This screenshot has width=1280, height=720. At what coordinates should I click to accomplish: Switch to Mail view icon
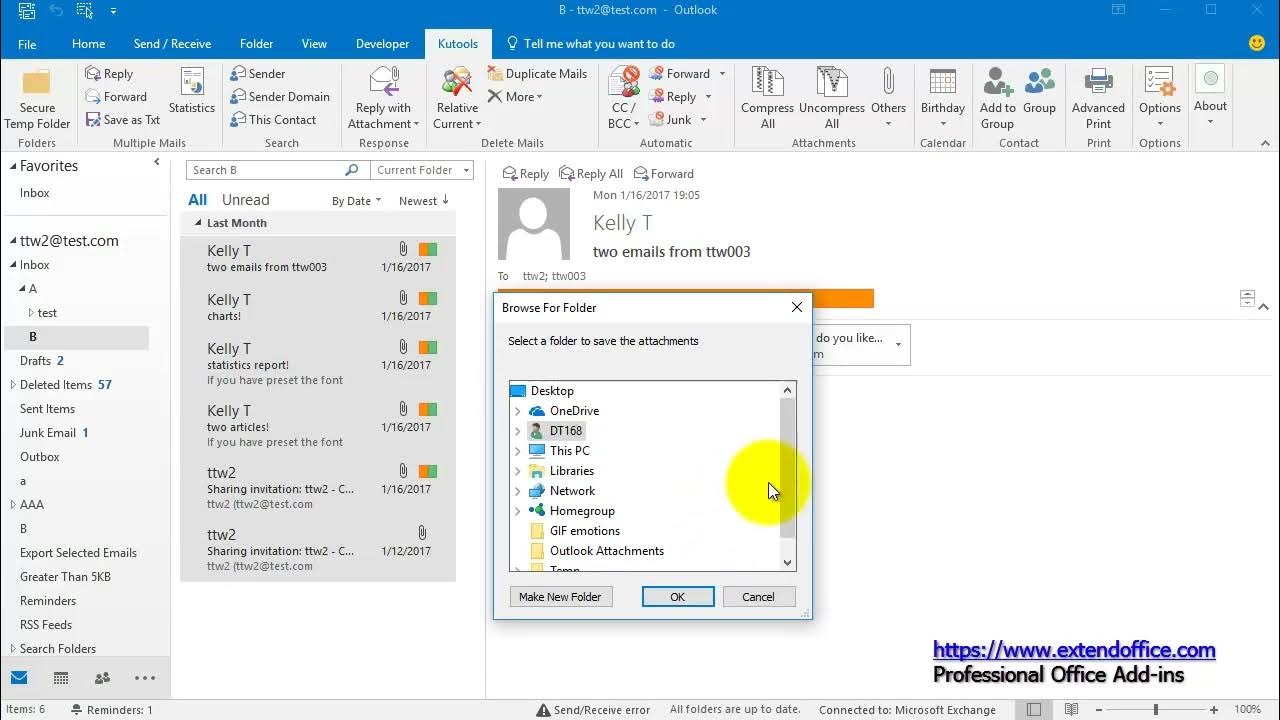pos(19,678)
